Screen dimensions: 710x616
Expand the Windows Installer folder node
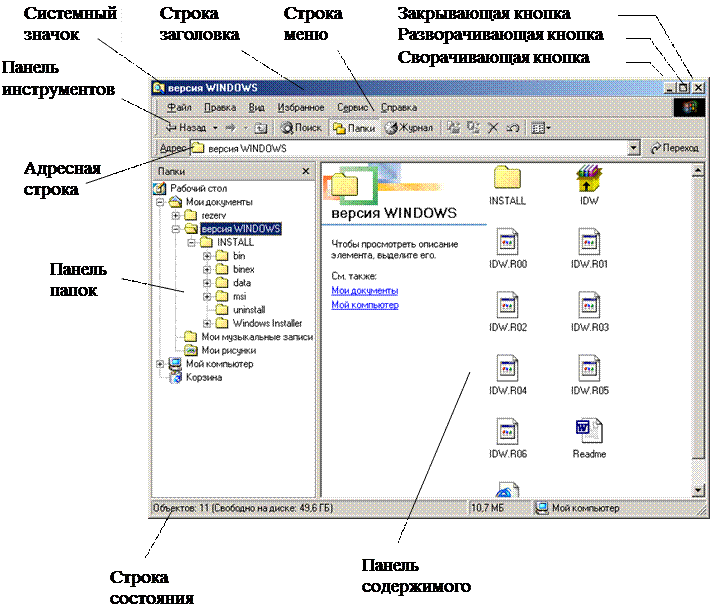[207, 323]
